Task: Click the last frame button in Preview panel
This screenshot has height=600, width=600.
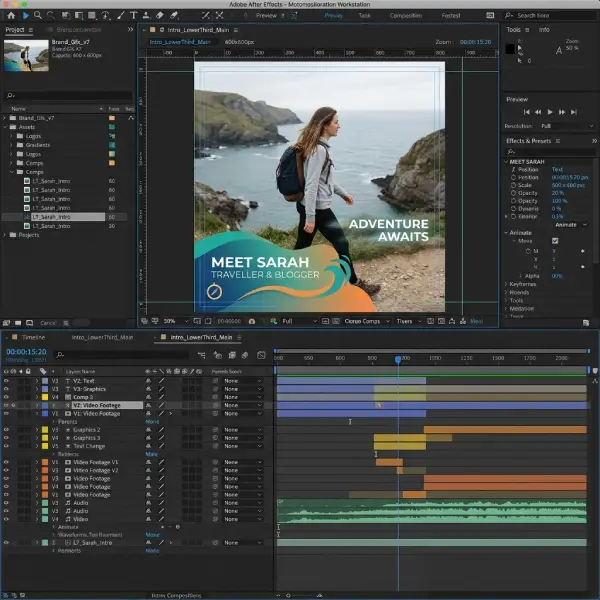Action: tap(574, 112)
